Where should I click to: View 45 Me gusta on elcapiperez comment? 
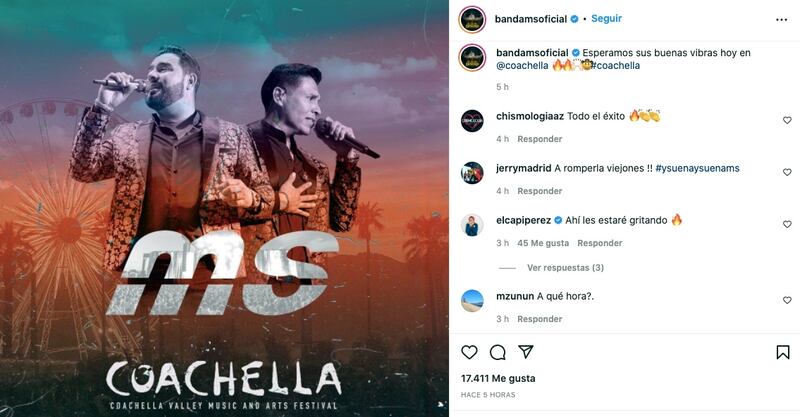(x=543, y=243)
